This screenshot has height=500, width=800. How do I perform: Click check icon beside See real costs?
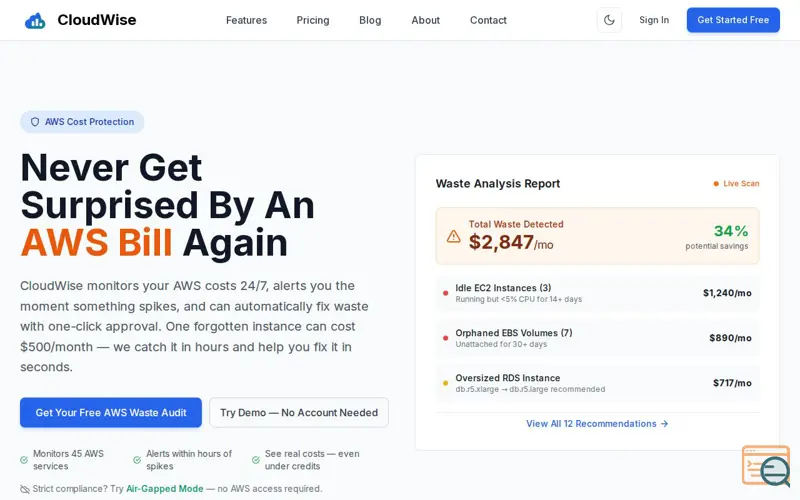coord(256,460)
